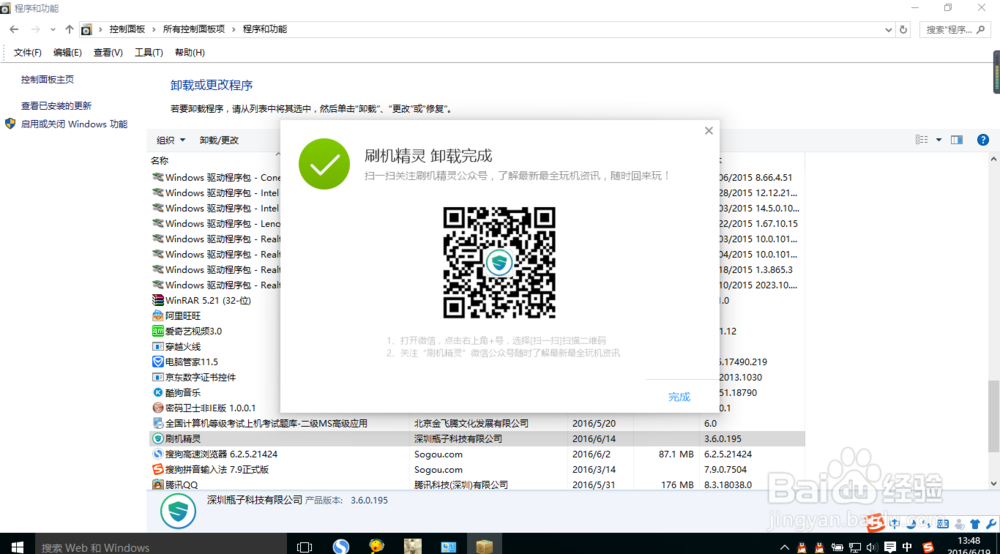Click 所有控制面板项 breadcrumb
This screenshot has height=554, width=1000.
194,29
